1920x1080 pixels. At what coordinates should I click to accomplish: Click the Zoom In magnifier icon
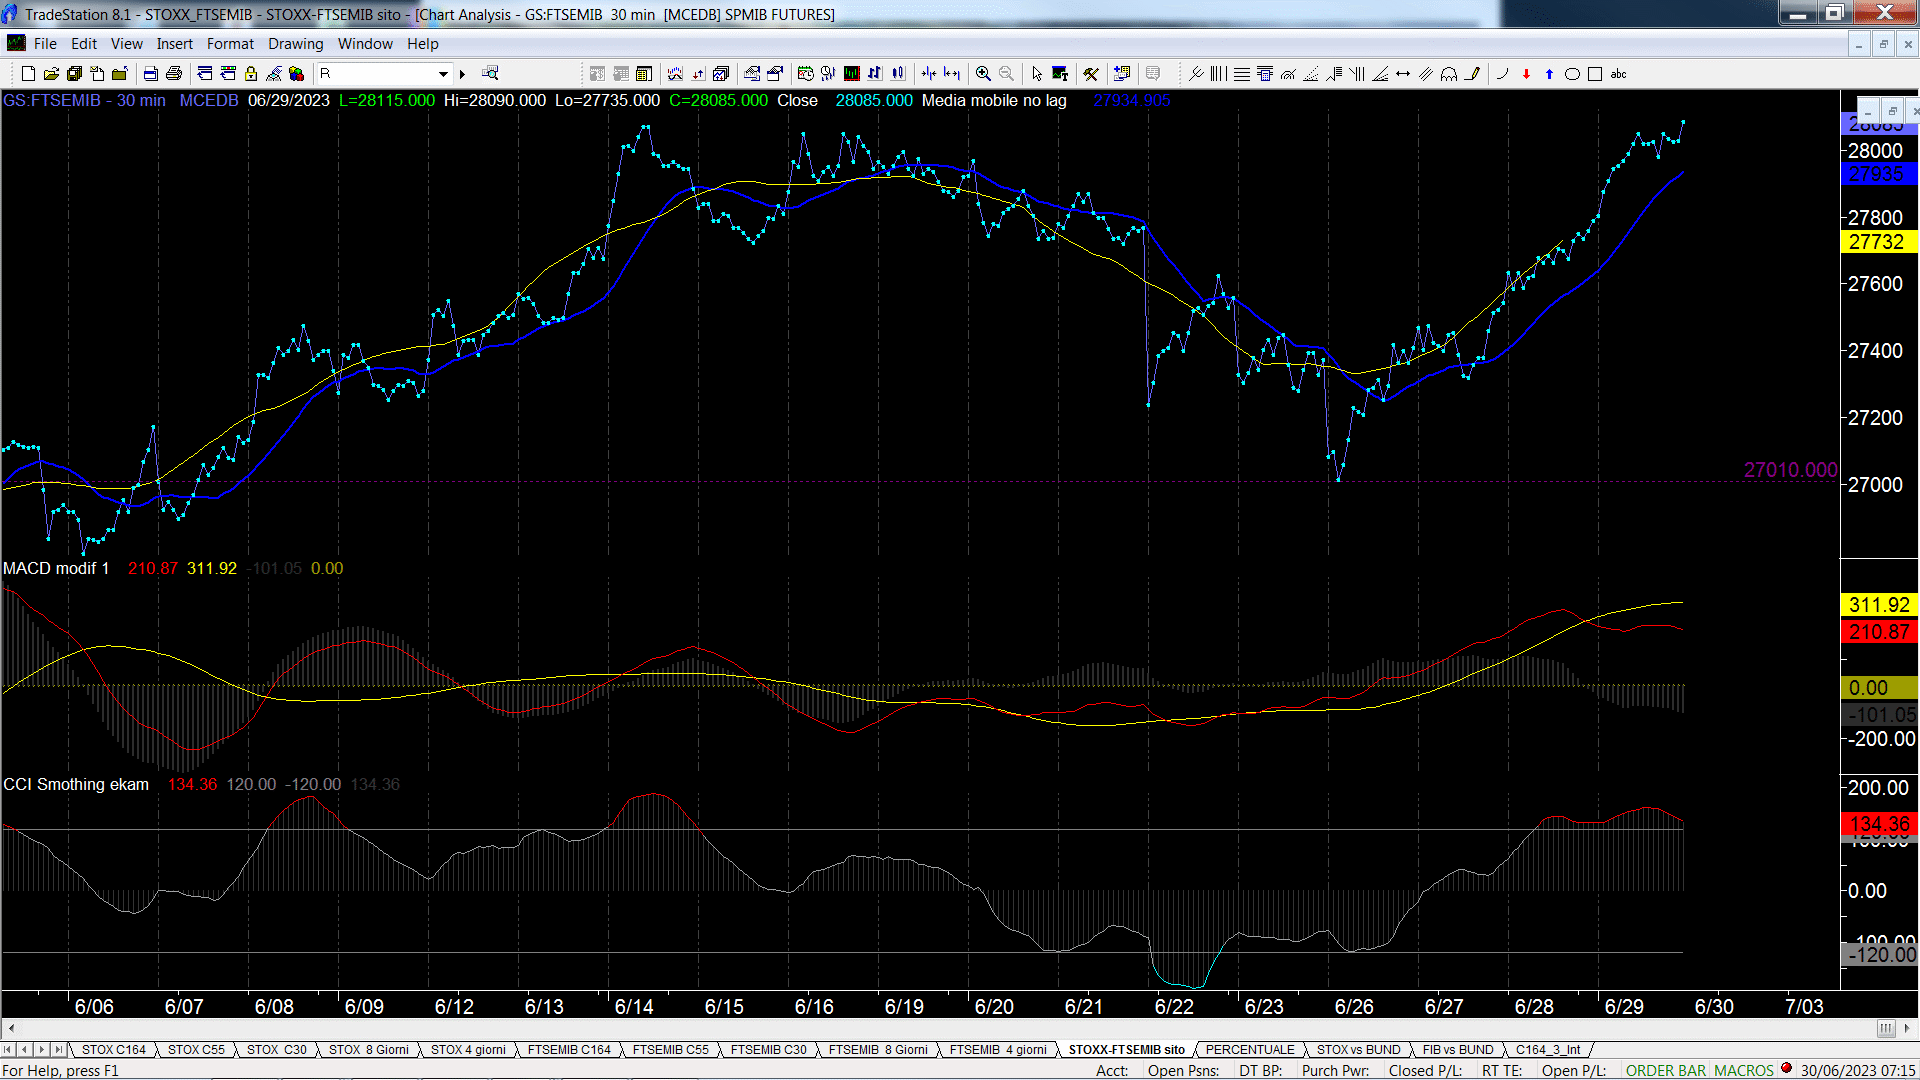(x=983, y=74)
